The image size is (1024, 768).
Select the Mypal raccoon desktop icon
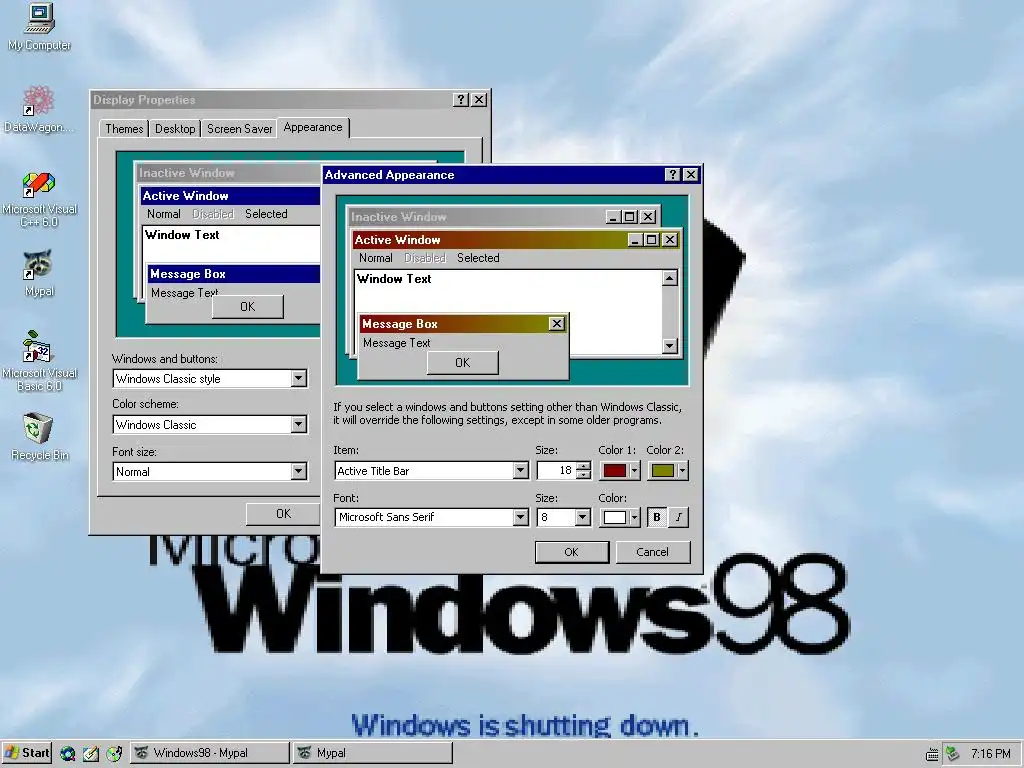(39, 273)
